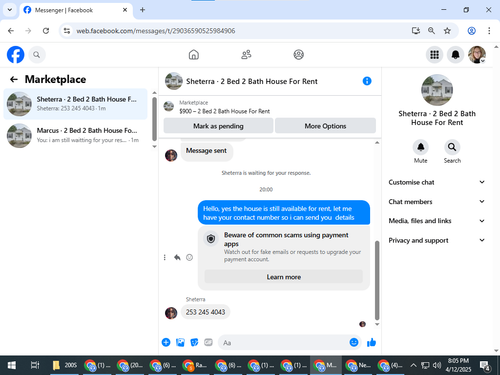Expand Privacy and support section
Screen dimensions: 500x375
tap(437, 240)
